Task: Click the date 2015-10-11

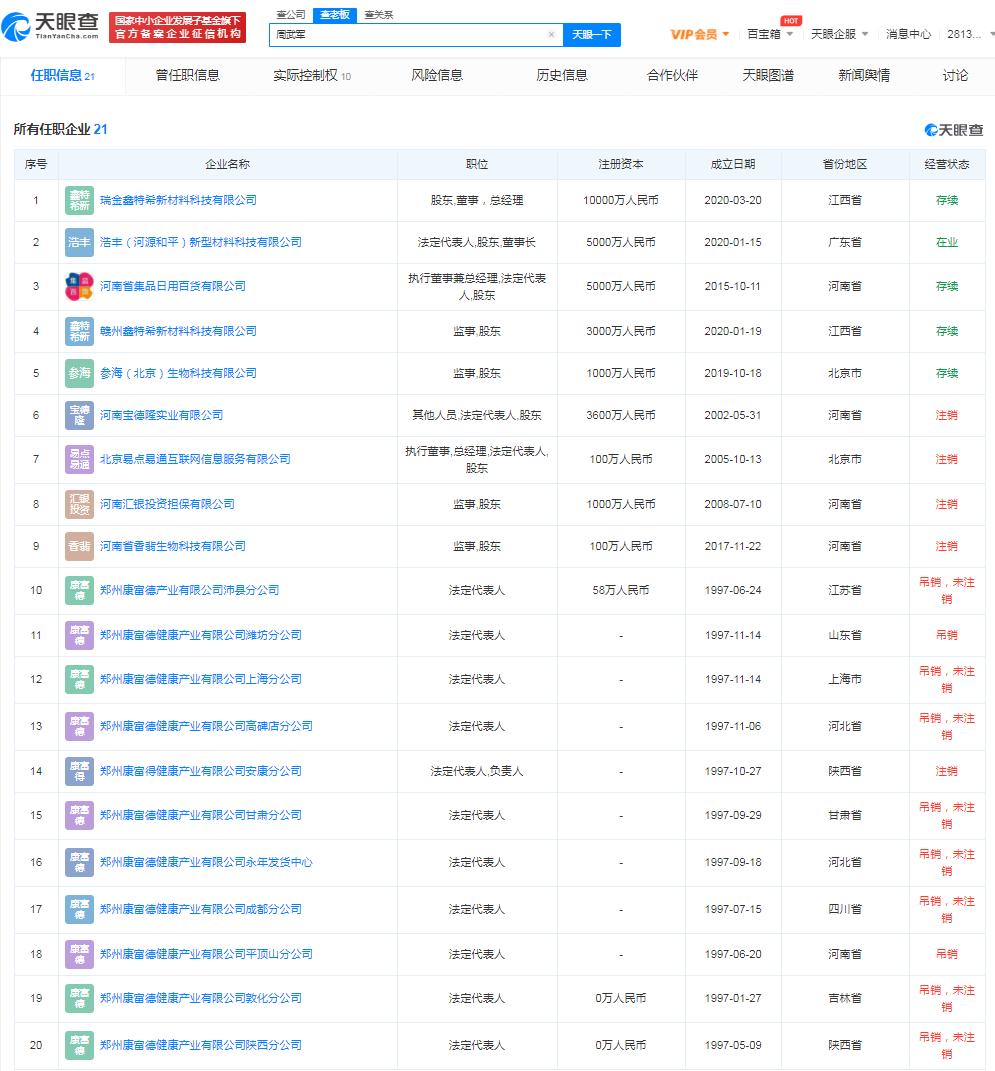Action: [x=733, y=286]
